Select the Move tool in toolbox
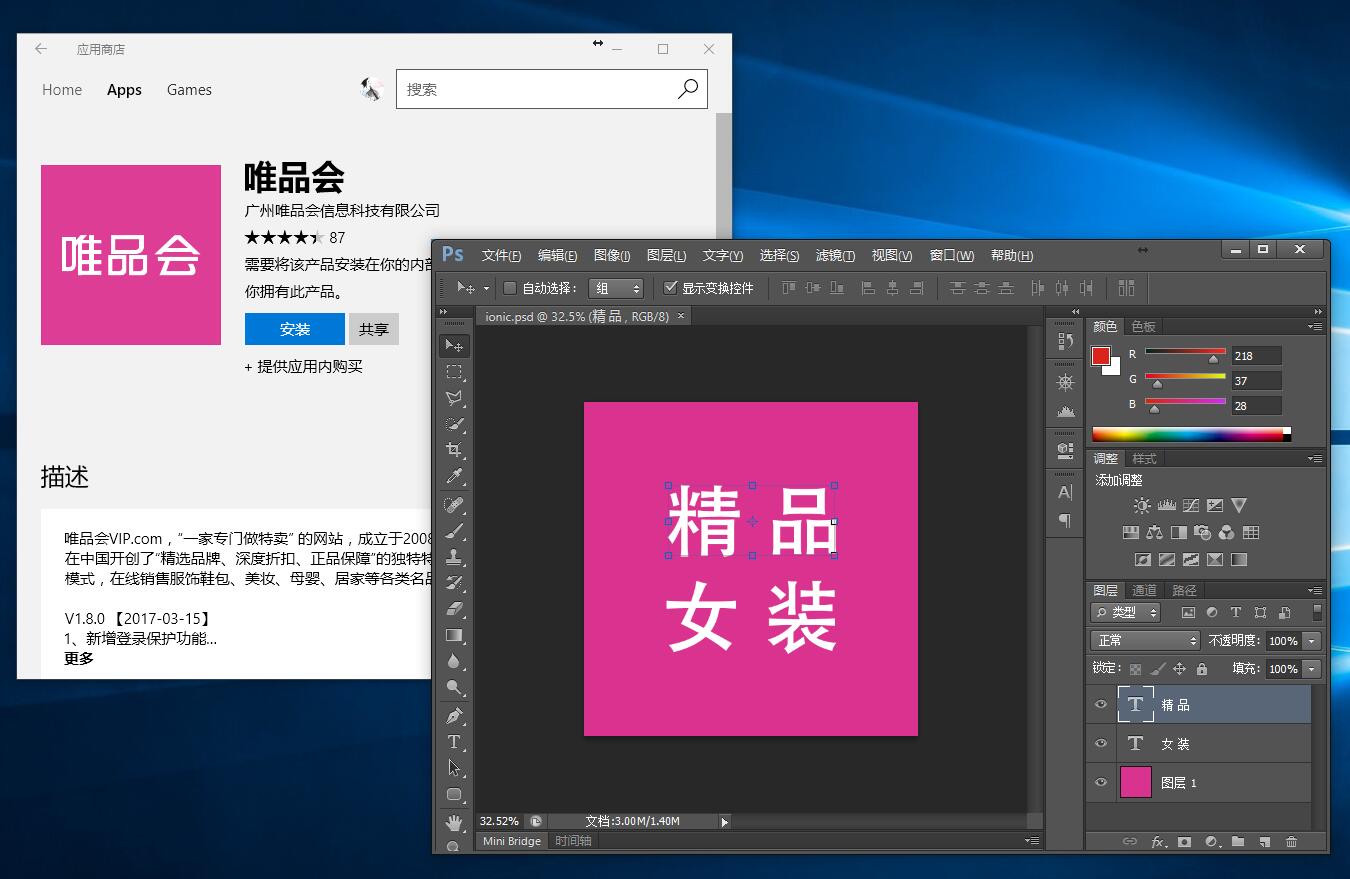 click(x=454, y=345)
